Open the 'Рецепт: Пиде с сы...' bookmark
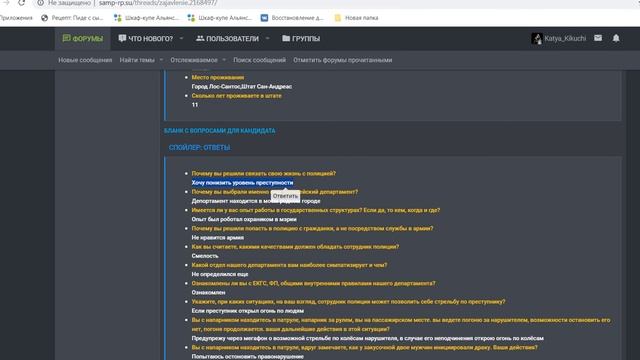Viewport: 640px width, 360px height. tap(72, 18)
